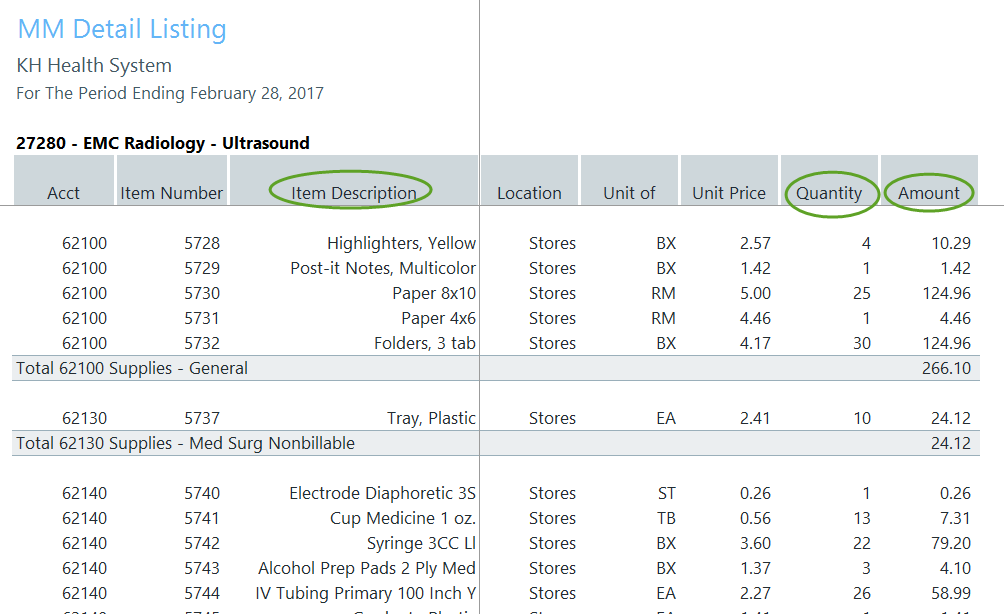Click the Highlighters, Yellow item description
This screenshot has width=1004, height=614.
point(401,243)
